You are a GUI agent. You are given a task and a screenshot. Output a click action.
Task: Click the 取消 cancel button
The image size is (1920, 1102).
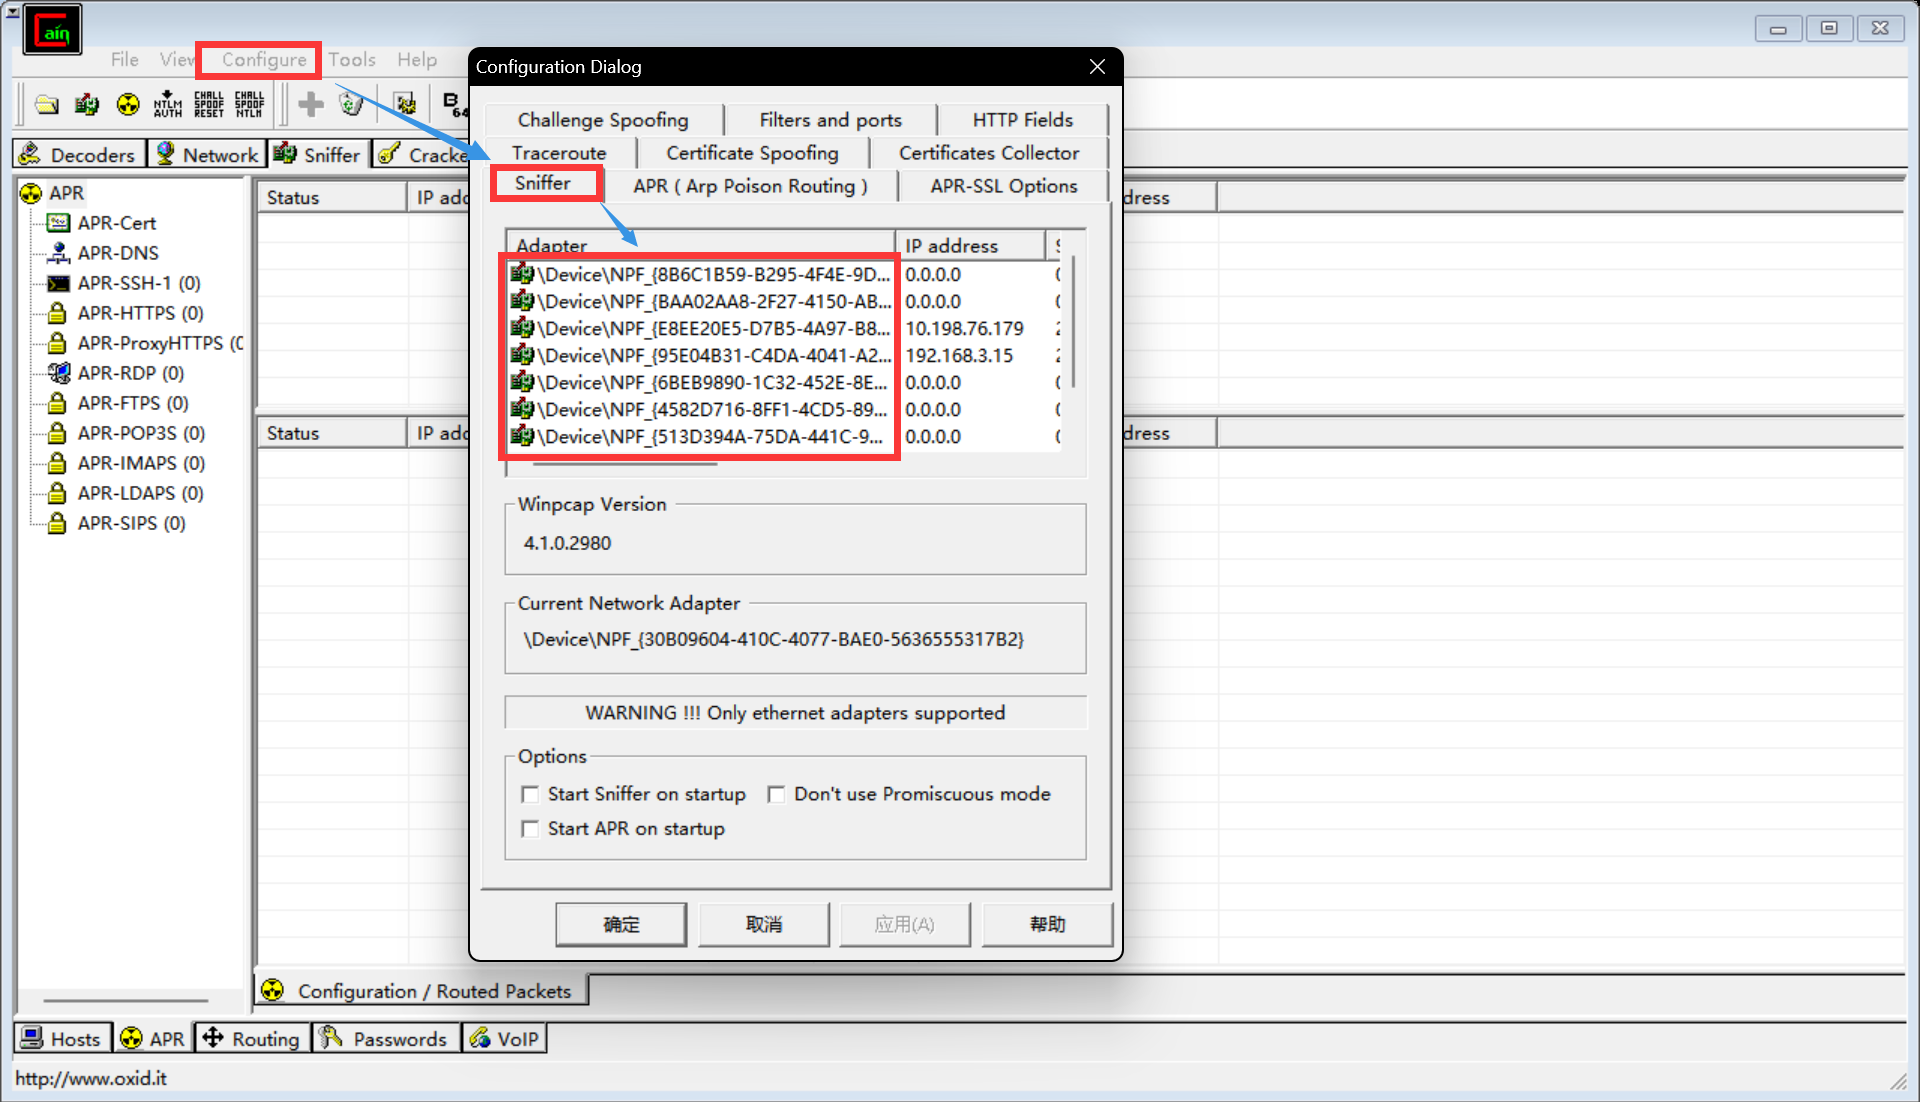coord(766,923)
